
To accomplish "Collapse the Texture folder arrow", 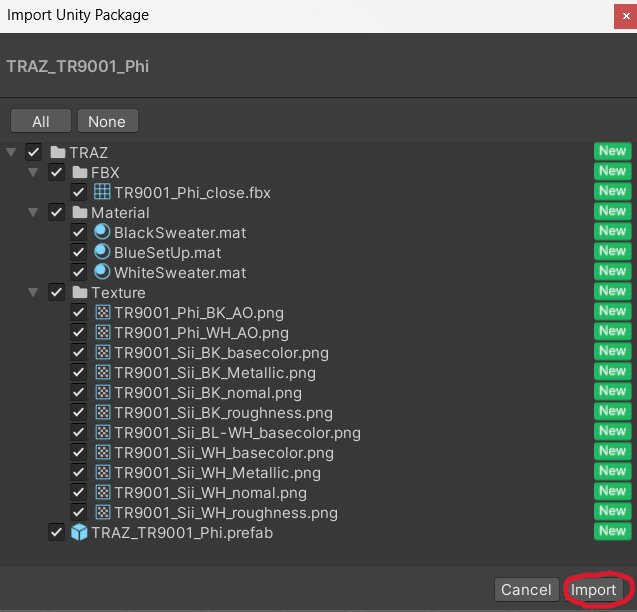I will (33, 292).
